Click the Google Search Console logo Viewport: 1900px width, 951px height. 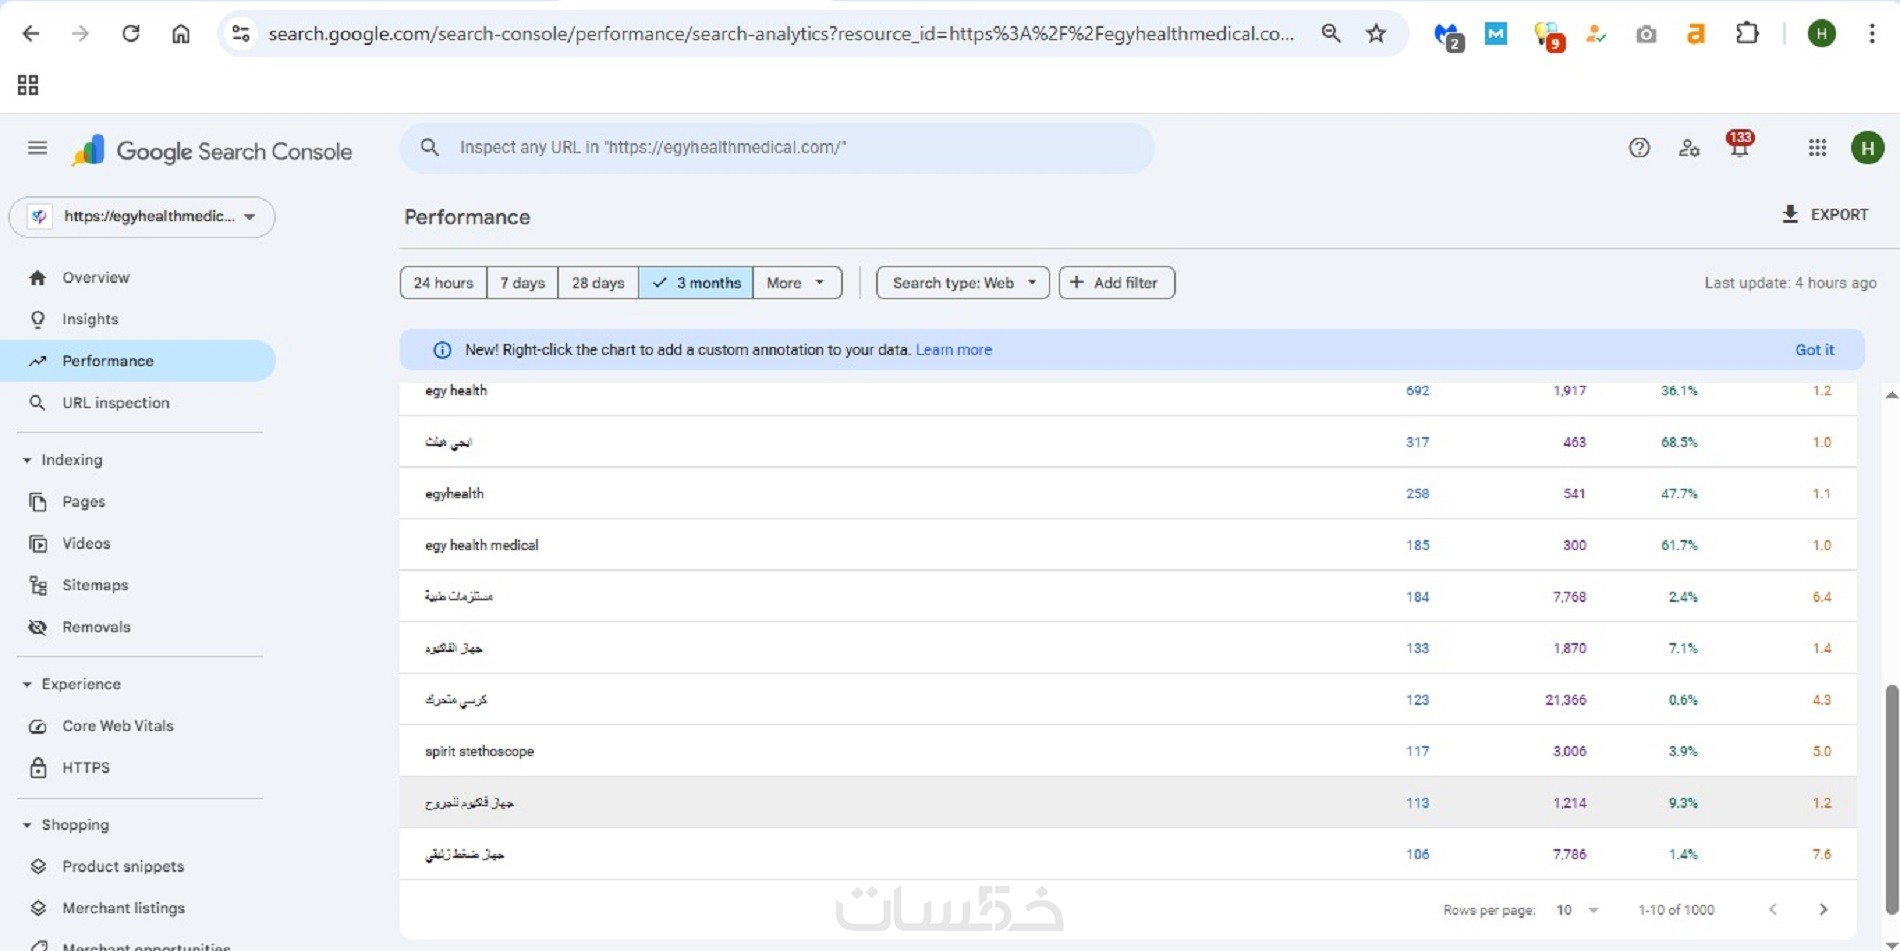(x=212, y=151)
